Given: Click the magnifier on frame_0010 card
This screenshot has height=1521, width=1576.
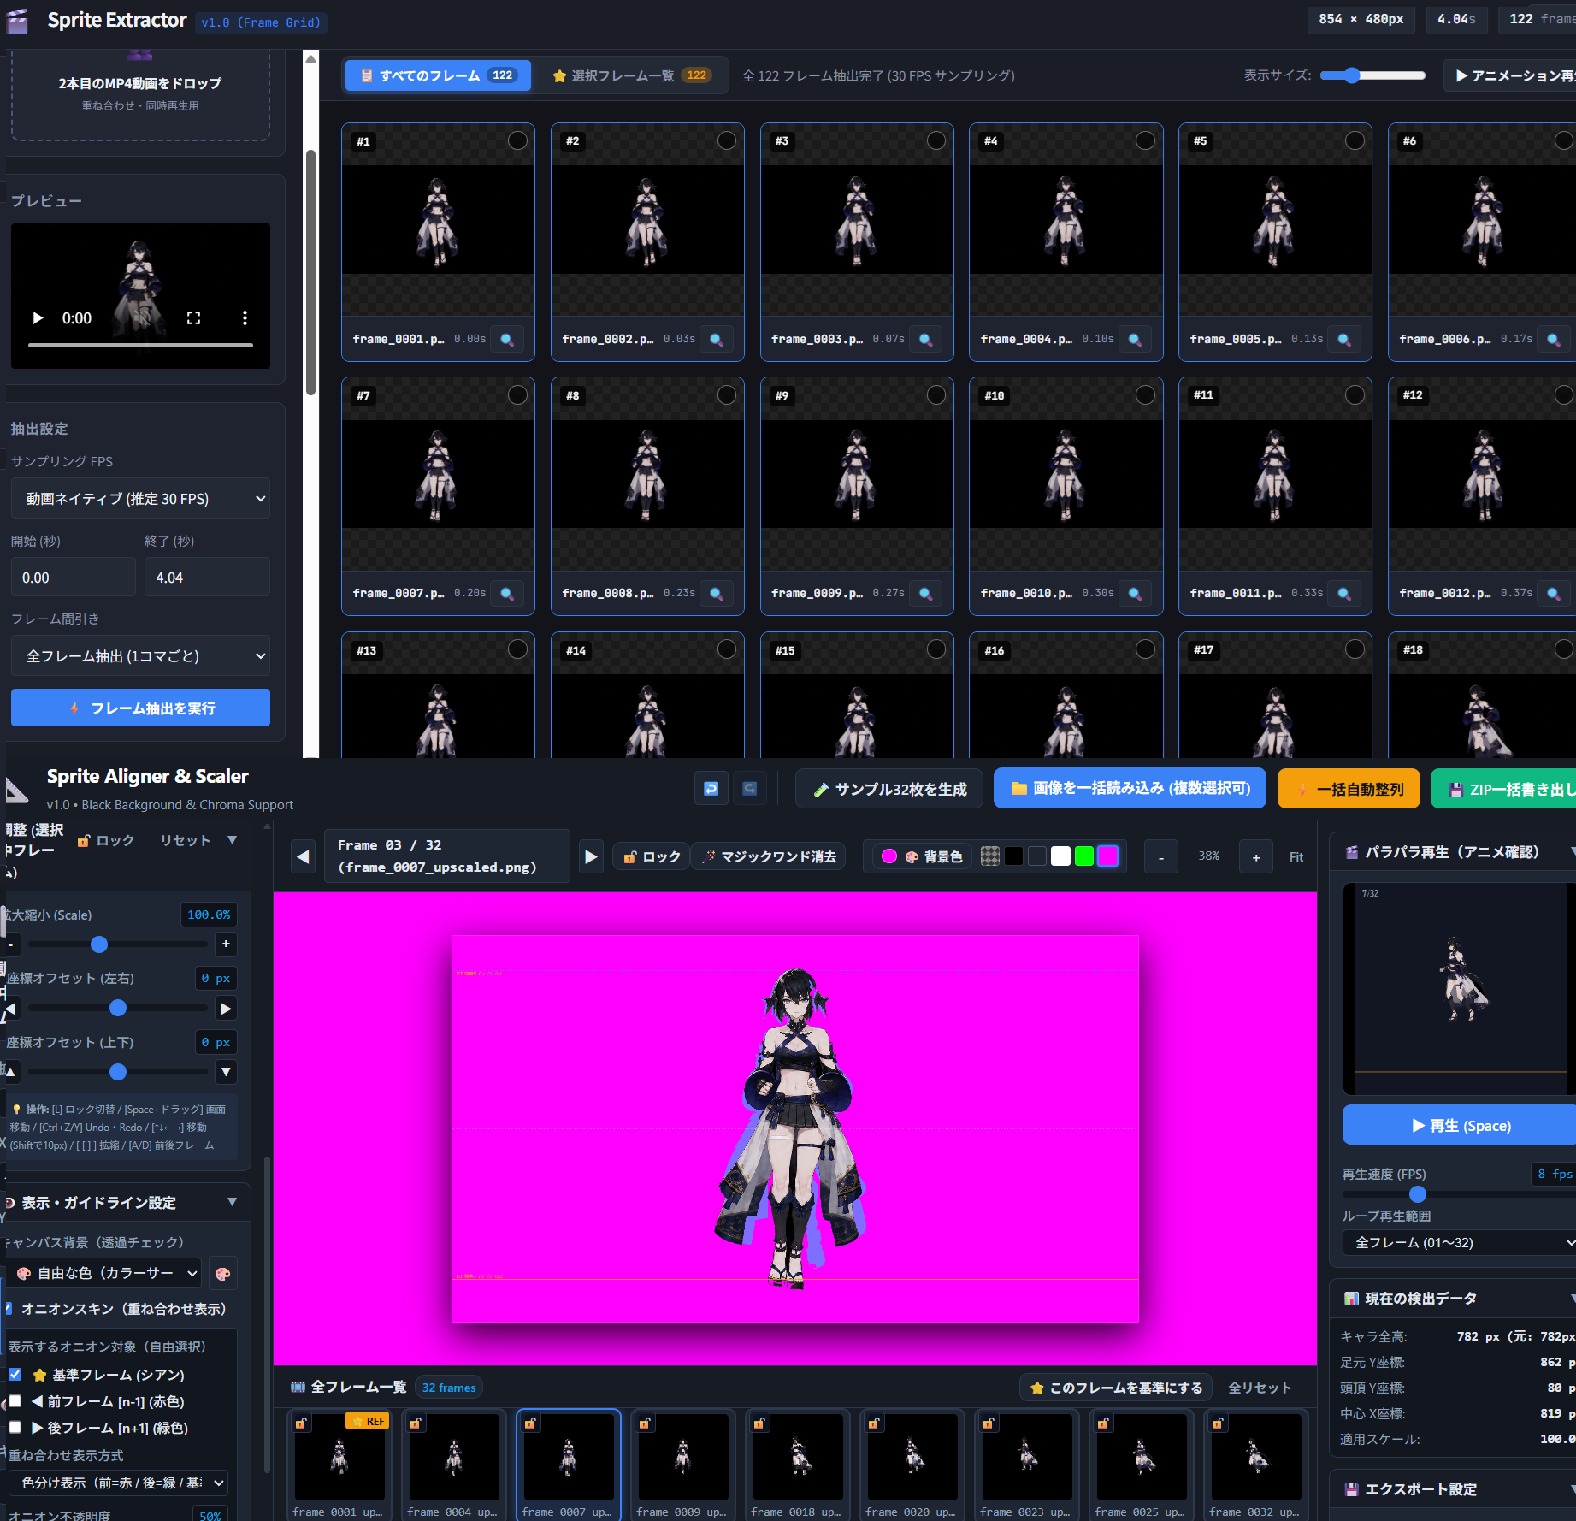Looking at the screenshot, I should (1135, 593).
